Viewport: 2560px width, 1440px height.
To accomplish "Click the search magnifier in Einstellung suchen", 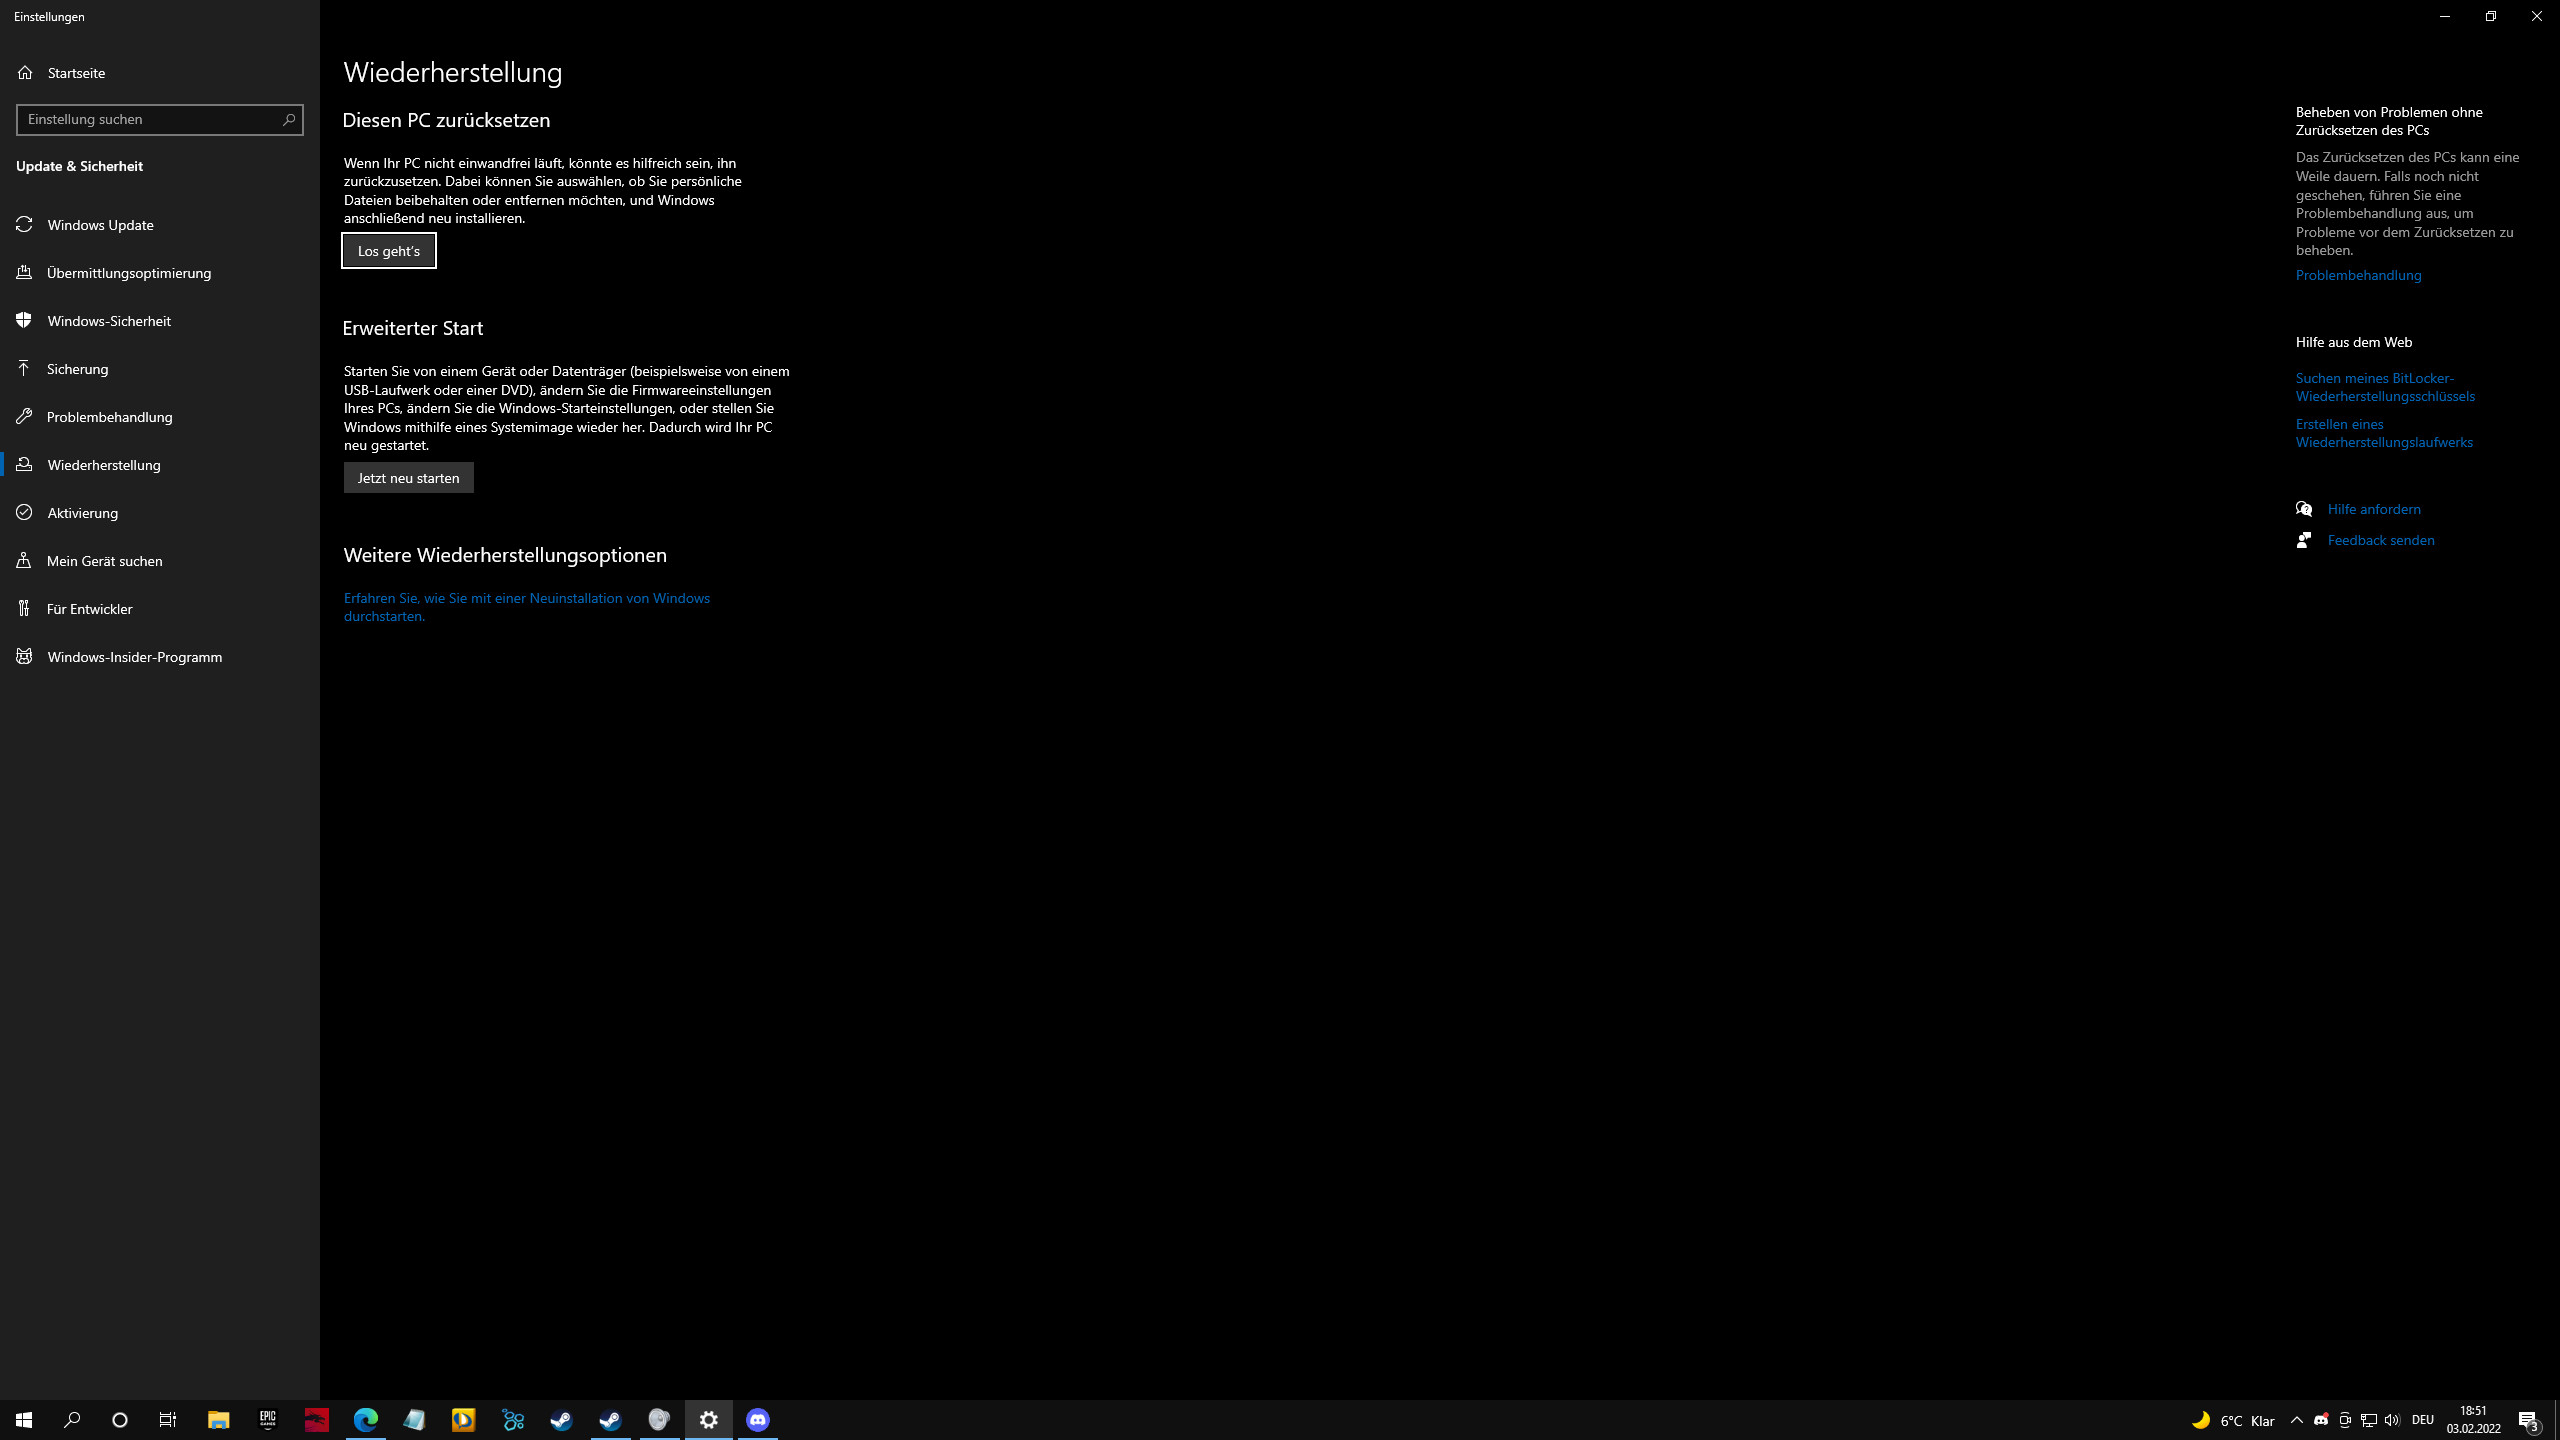I will [289, 119].
